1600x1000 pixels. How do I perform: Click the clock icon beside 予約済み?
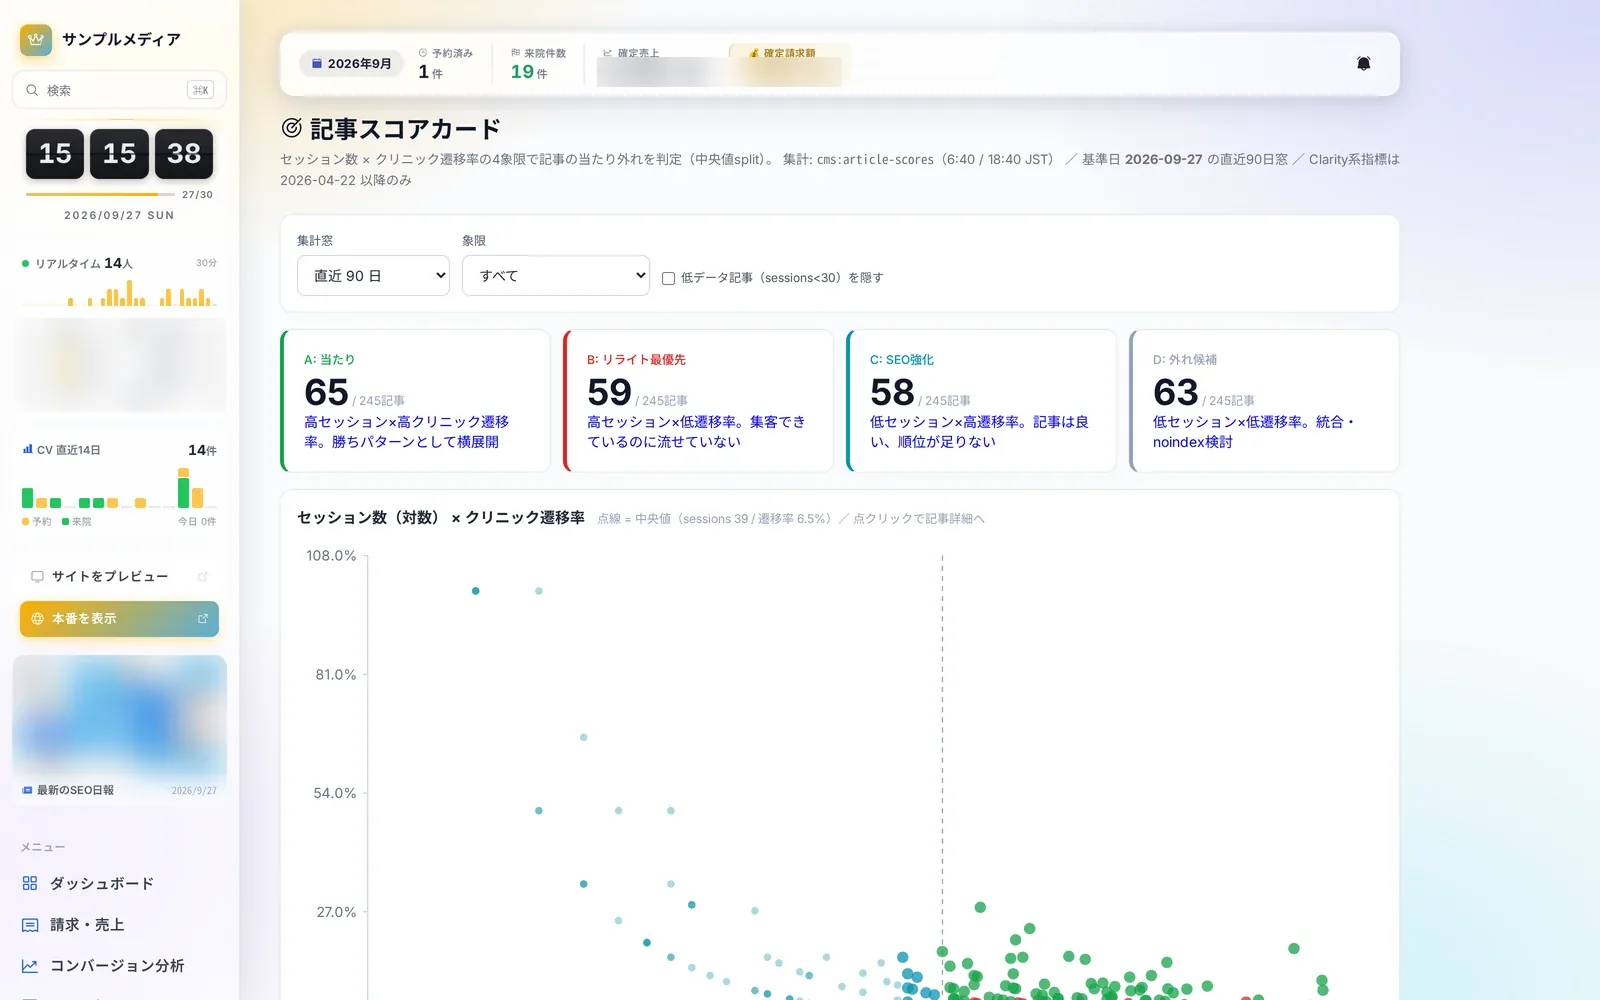[x=423, y=53]
